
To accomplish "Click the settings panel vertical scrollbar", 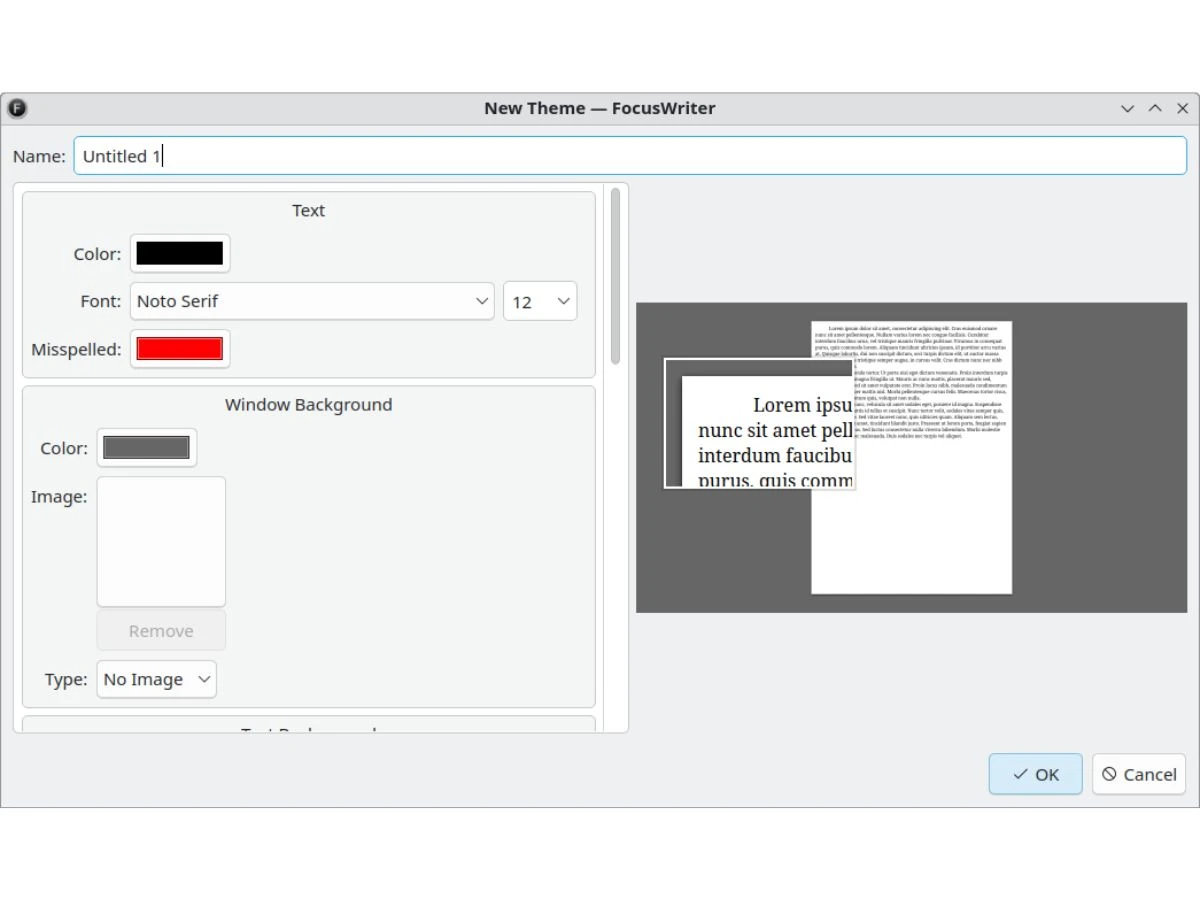I will (x=615, y=277).
